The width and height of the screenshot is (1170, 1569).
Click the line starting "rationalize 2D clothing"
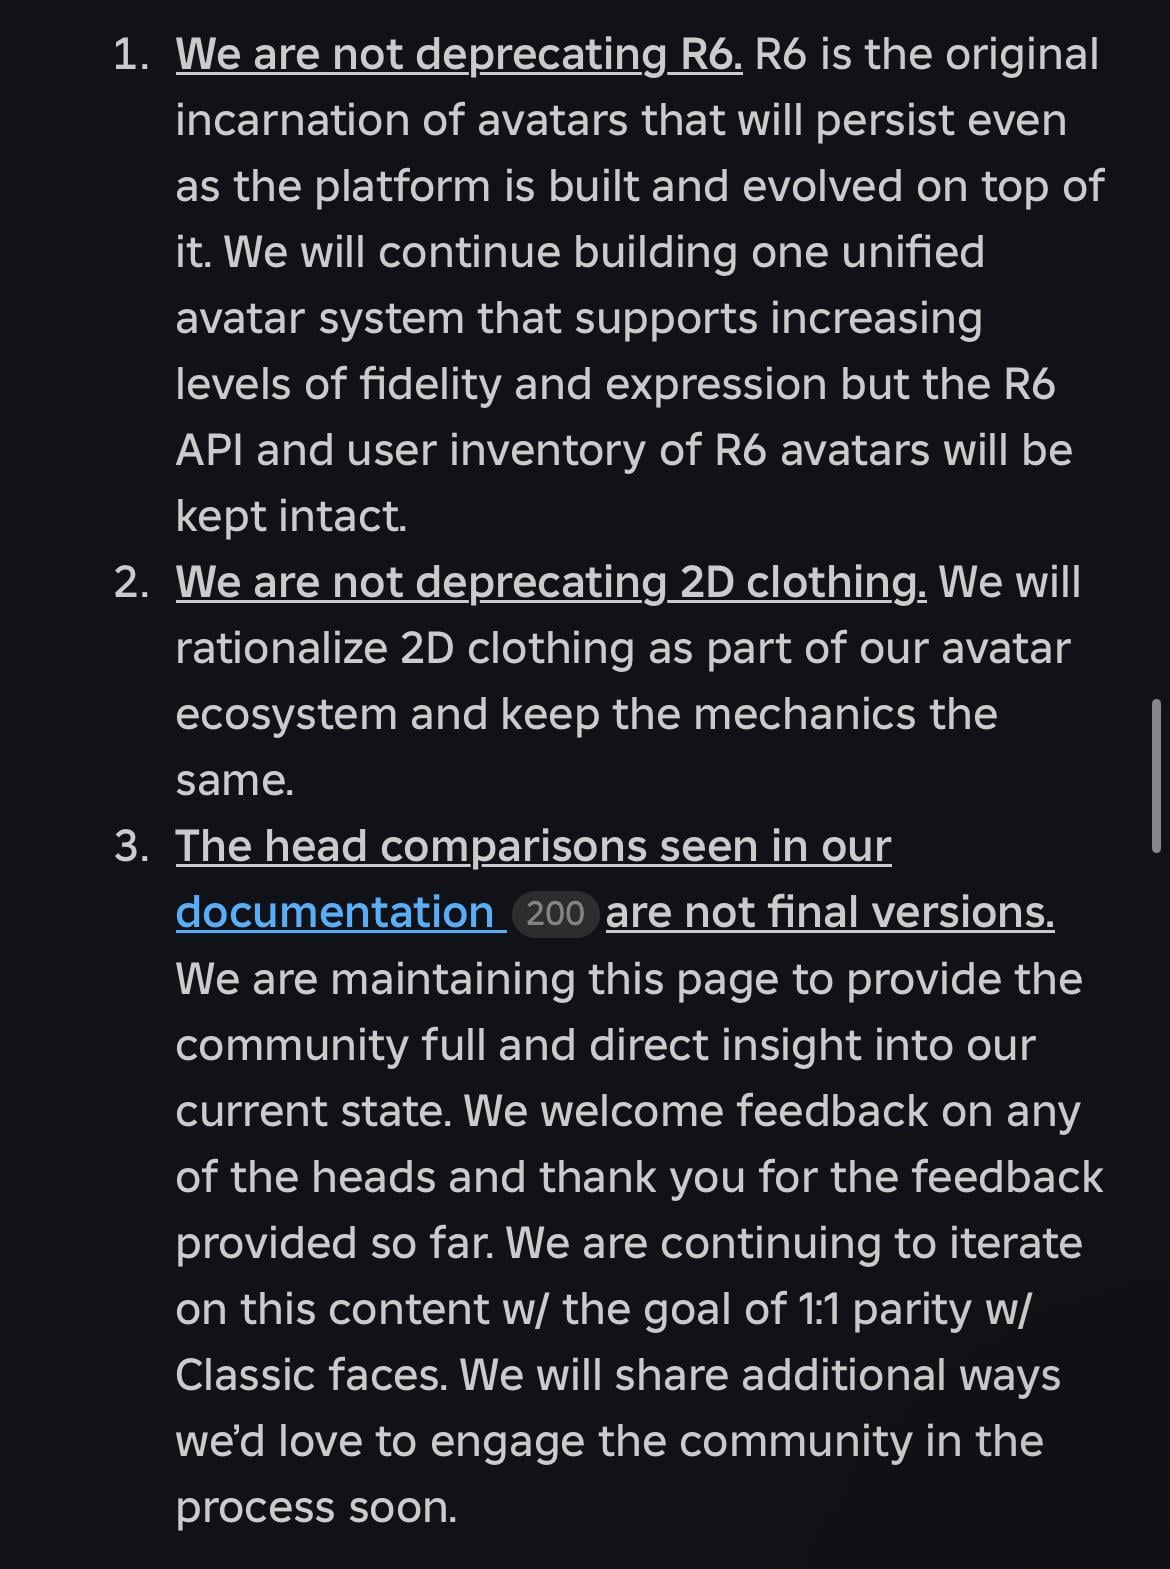pos(622,648)
